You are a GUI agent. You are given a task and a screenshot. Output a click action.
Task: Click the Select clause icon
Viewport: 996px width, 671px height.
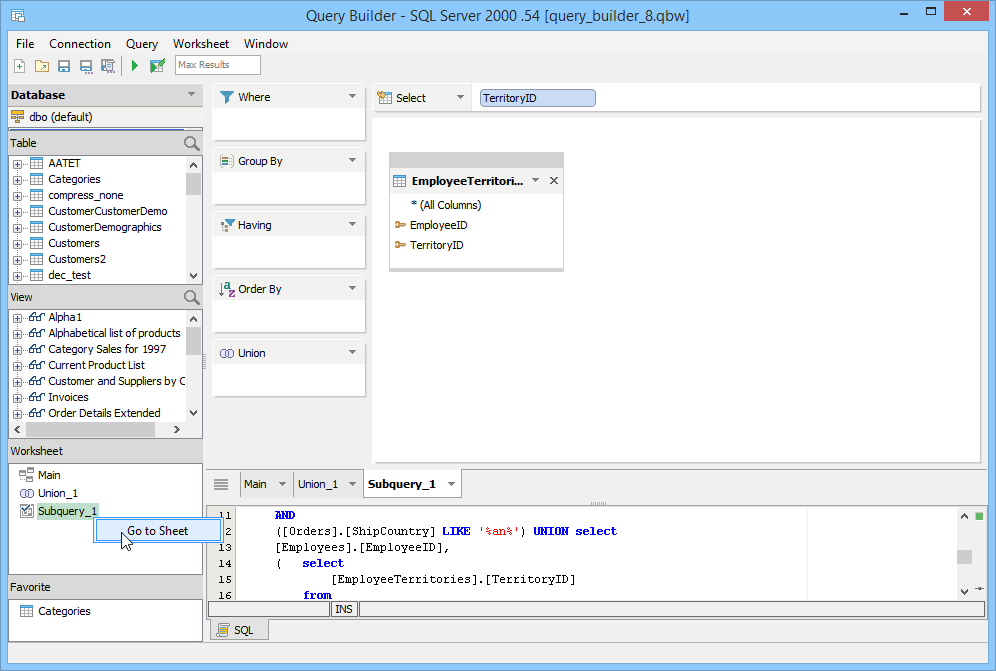[x=384, y=98]
